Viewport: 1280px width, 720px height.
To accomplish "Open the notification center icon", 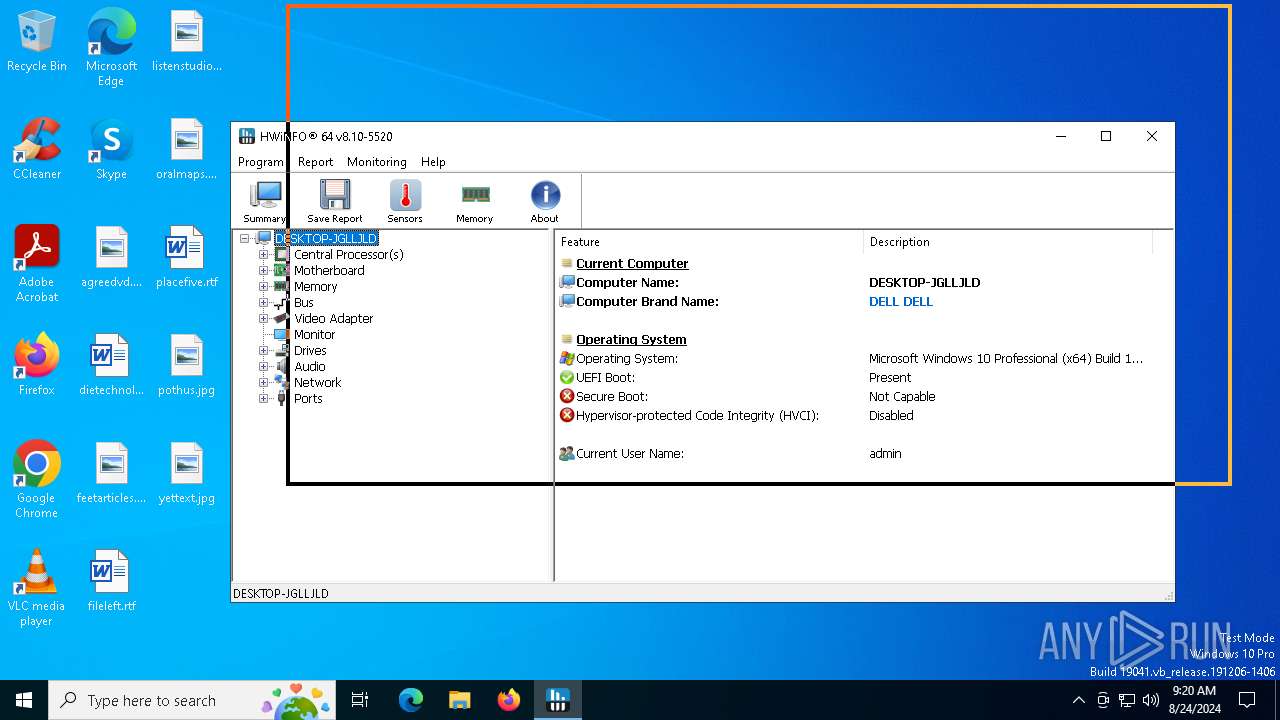I will pos(1247,700).
